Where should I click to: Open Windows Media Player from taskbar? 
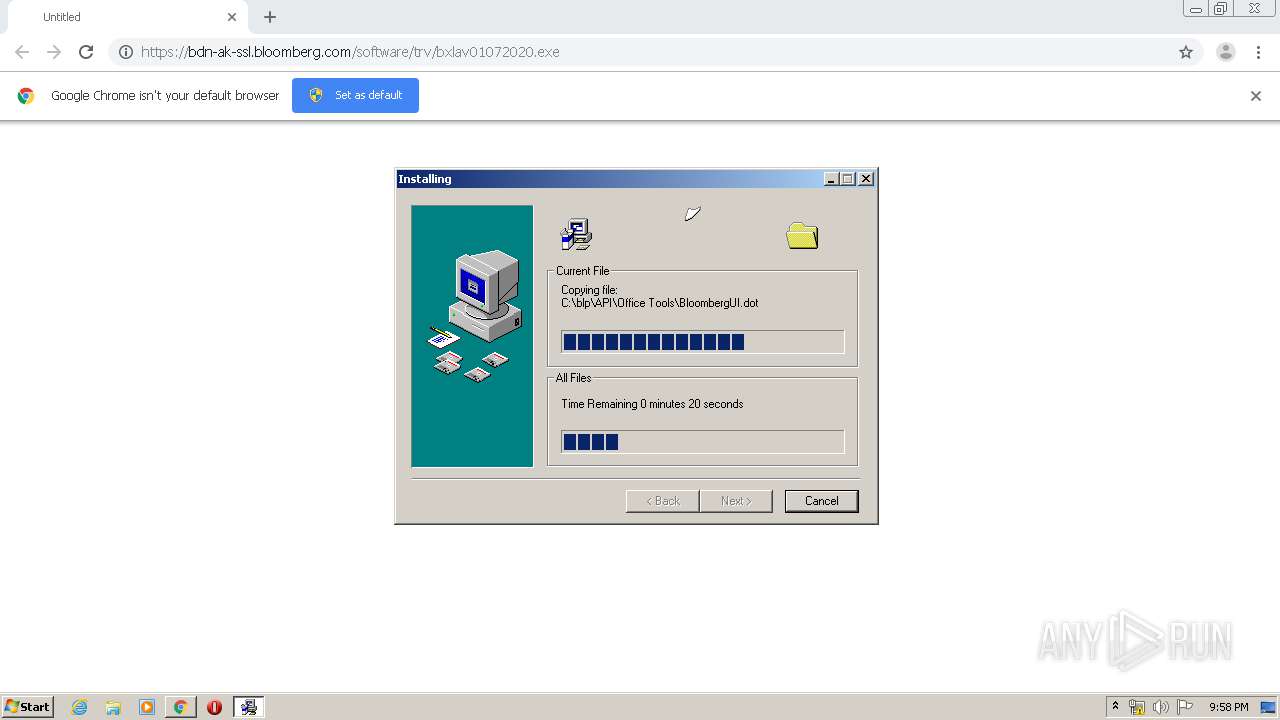(147, 707)
